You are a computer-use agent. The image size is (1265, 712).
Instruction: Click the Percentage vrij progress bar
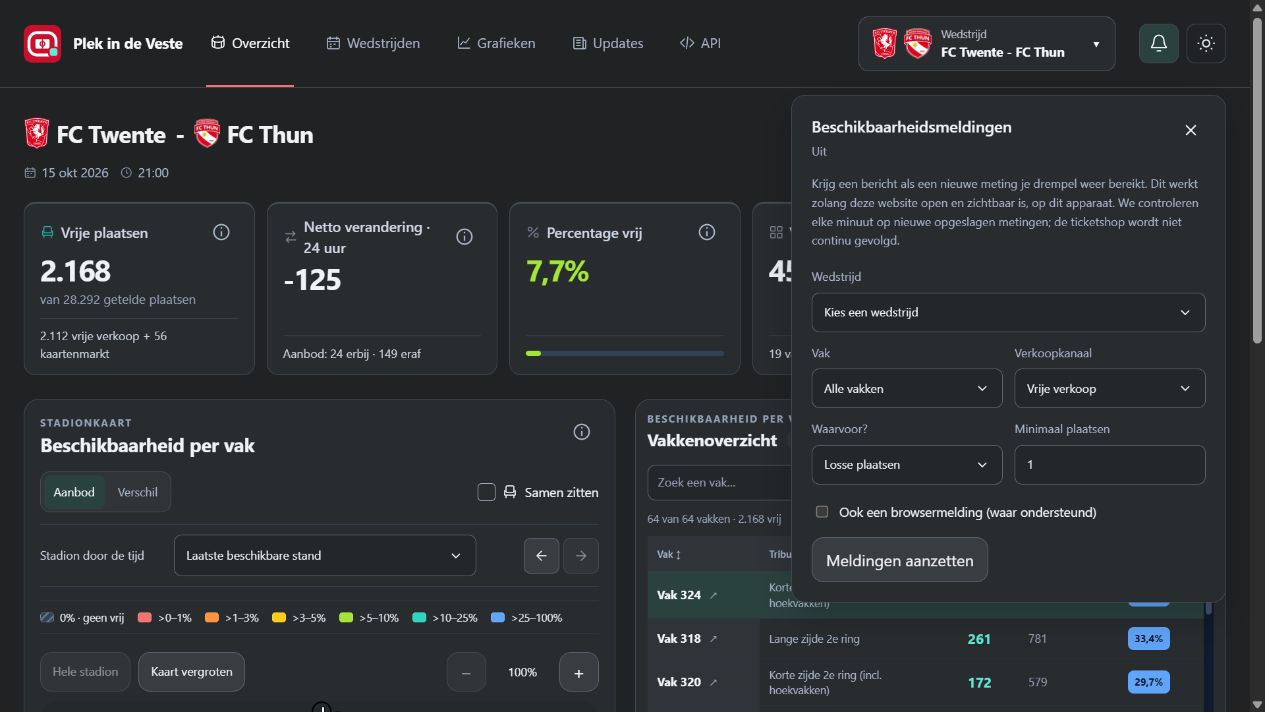625,353
